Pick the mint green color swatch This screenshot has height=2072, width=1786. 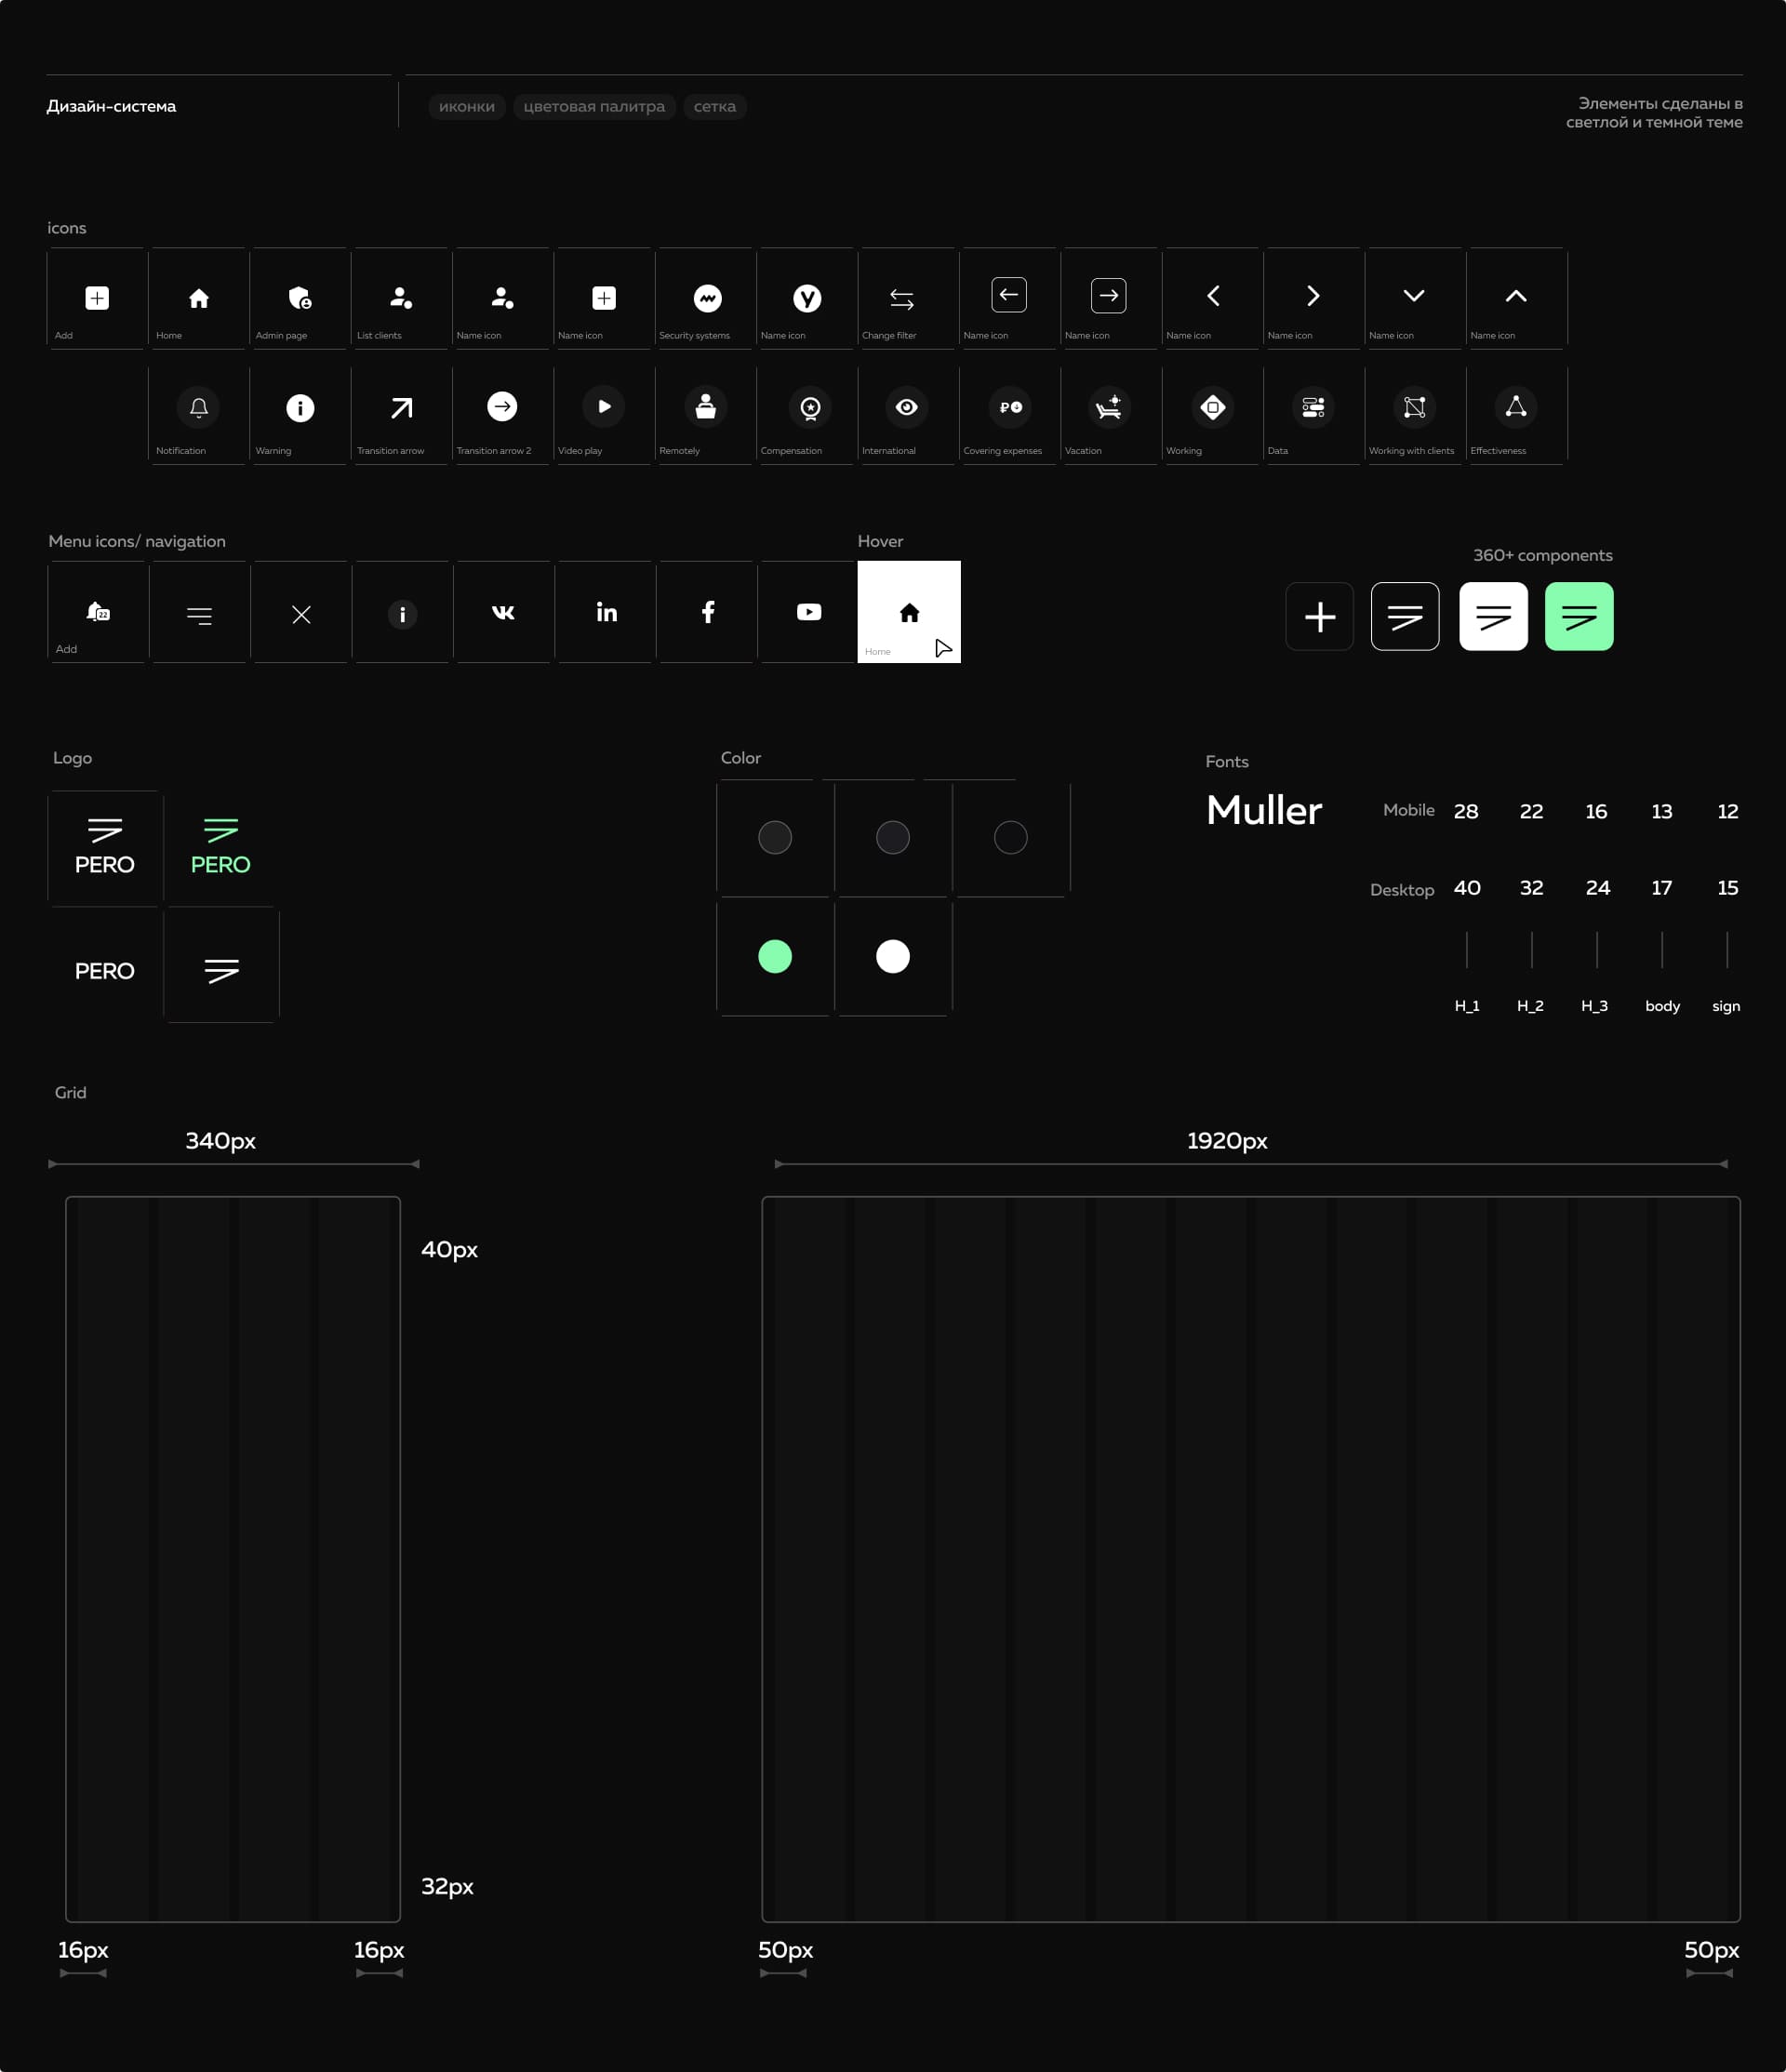tap(775, 957)
